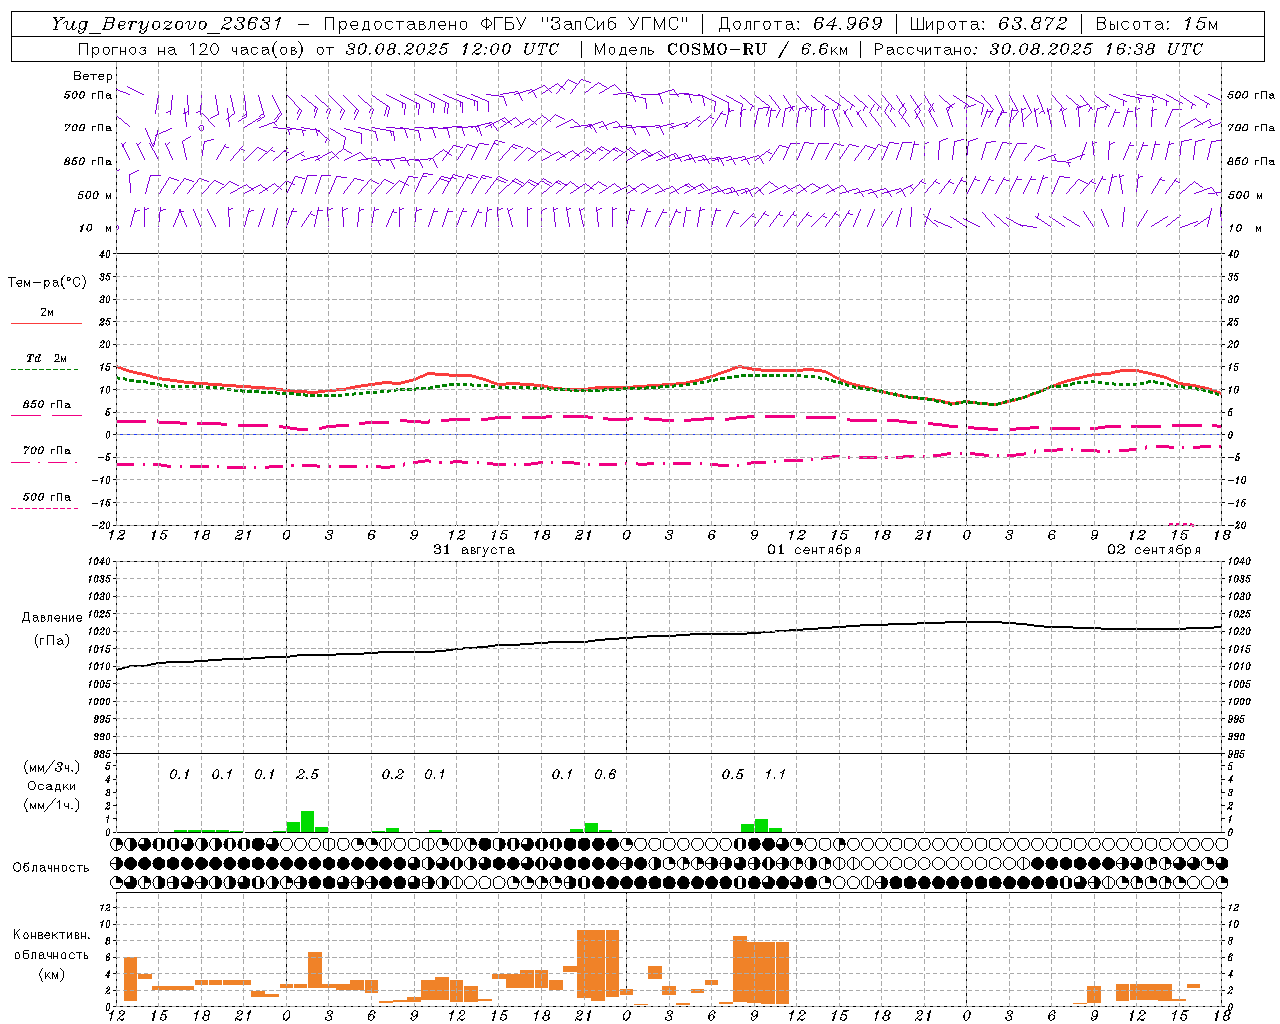The height and width of the screenshot is (1024, 1280).
Task: Click the (км) unit label under convective cloudiness
Action: coord(51,974)
